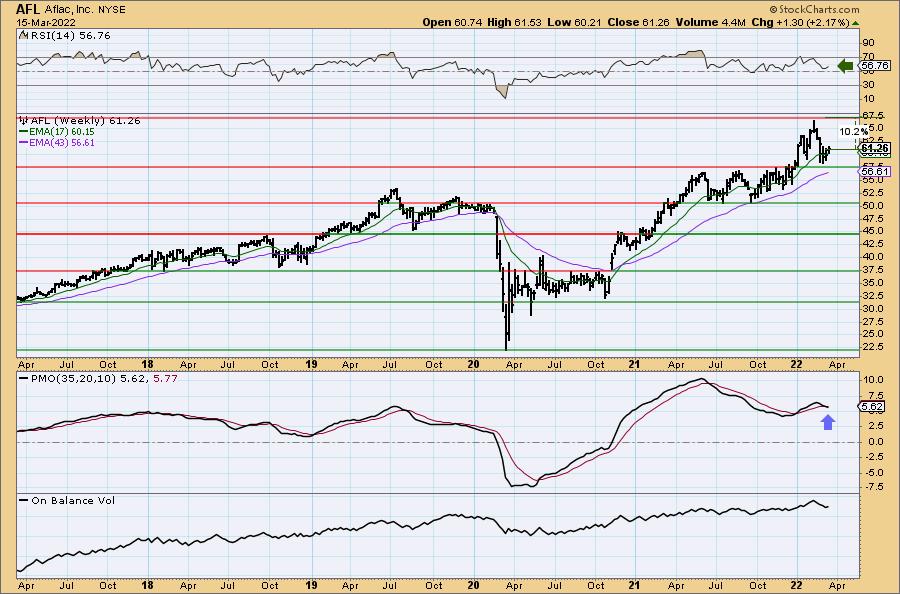Click the green EMA(17) legend line swatch
This screenshot has width=900, height=594.
click(x=23, y=131)
